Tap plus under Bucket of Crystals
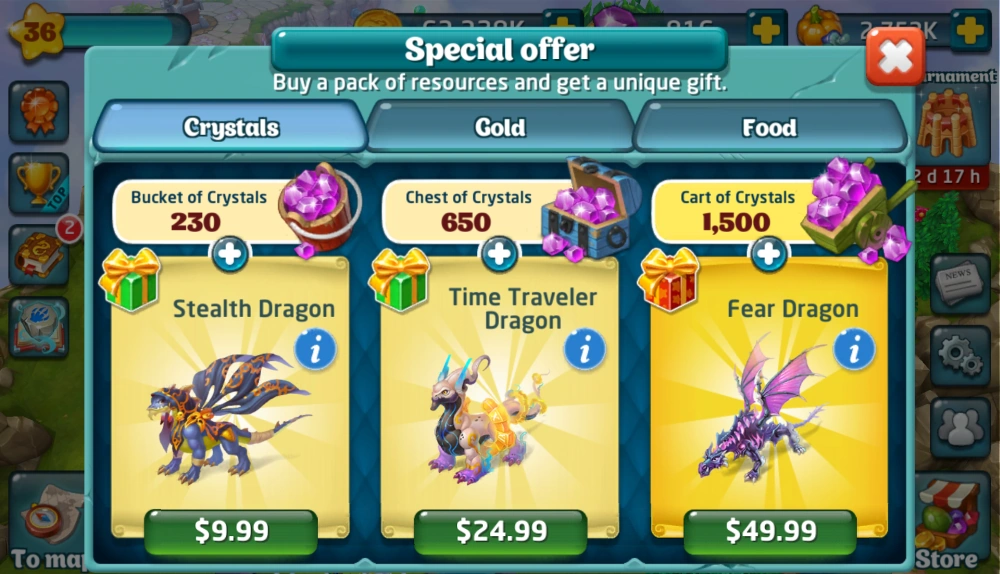The image size is (1000, 574). coord(230,254)
